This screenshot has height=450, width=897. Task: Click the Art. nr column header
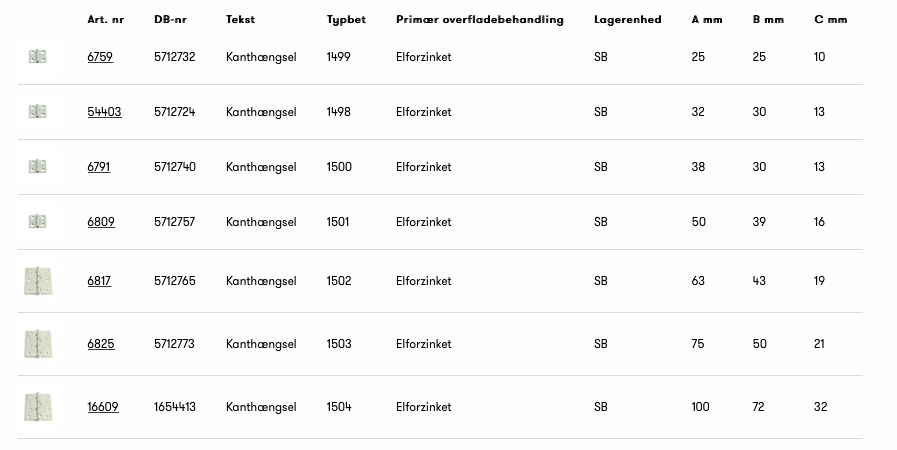click(105, 20)
